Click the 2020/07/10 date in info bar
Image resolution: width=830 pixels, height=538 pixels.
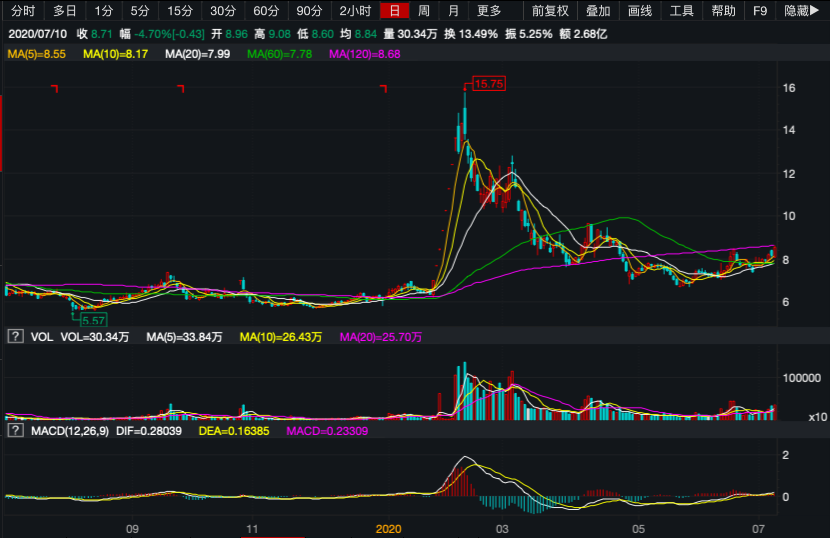38,34
